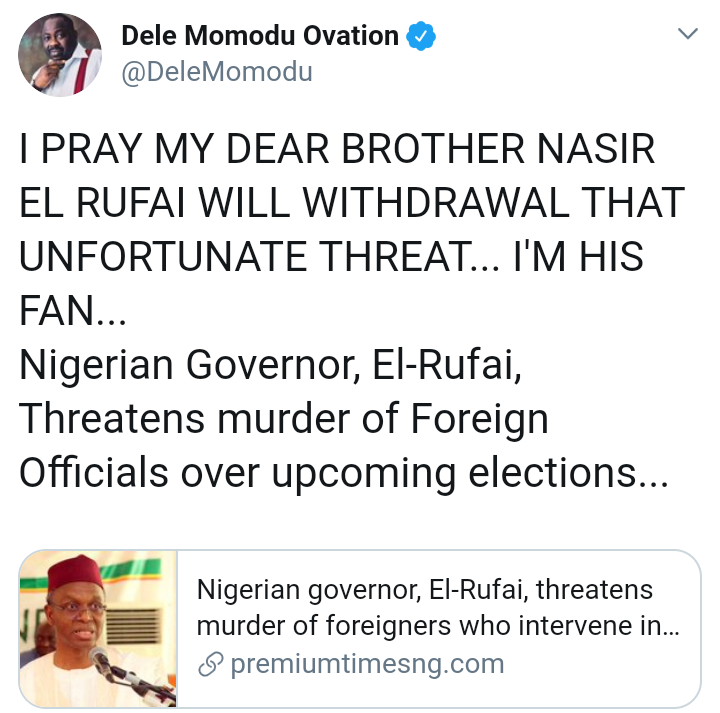Click the display name Dele Momodu Ovation
This screenshot has height=713, width=720.
point(260,36)
